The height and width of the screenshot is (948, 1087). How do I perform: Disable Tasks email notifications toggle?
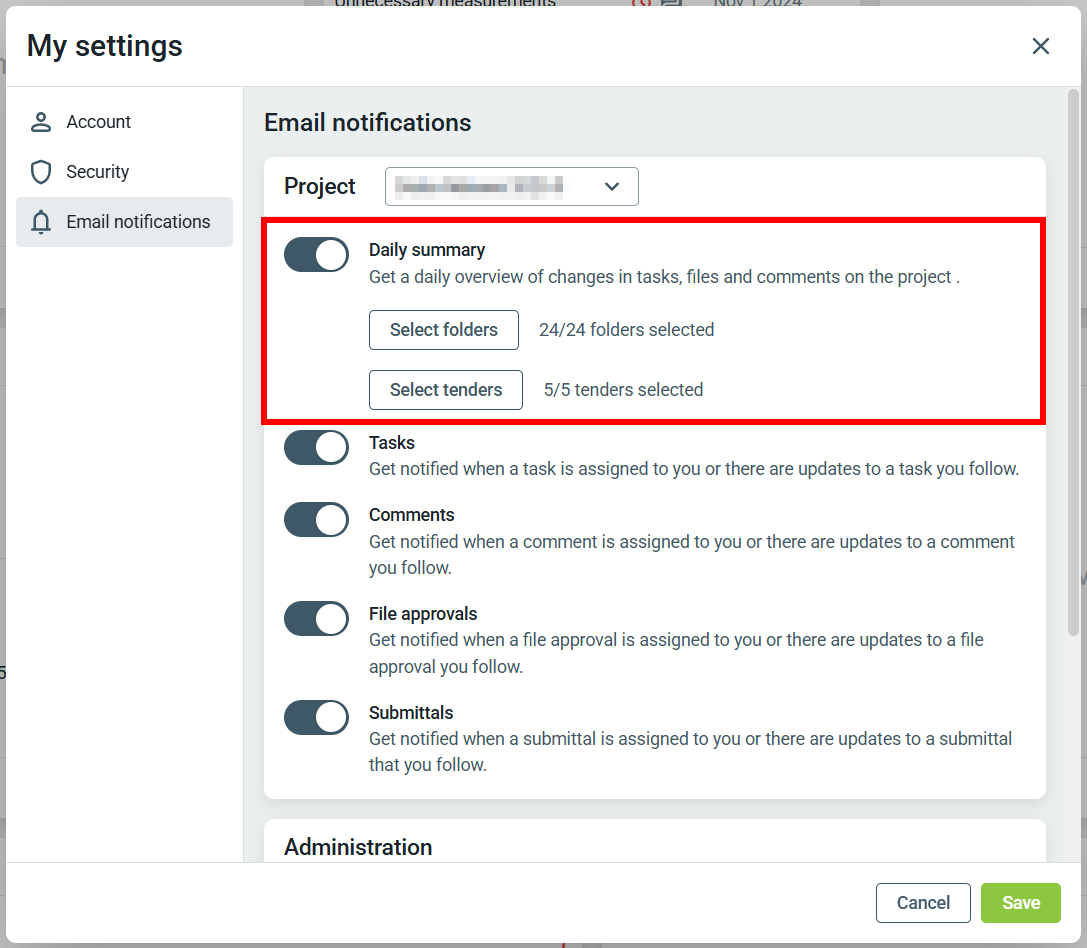pyautogui.click(x=316, y=448)
